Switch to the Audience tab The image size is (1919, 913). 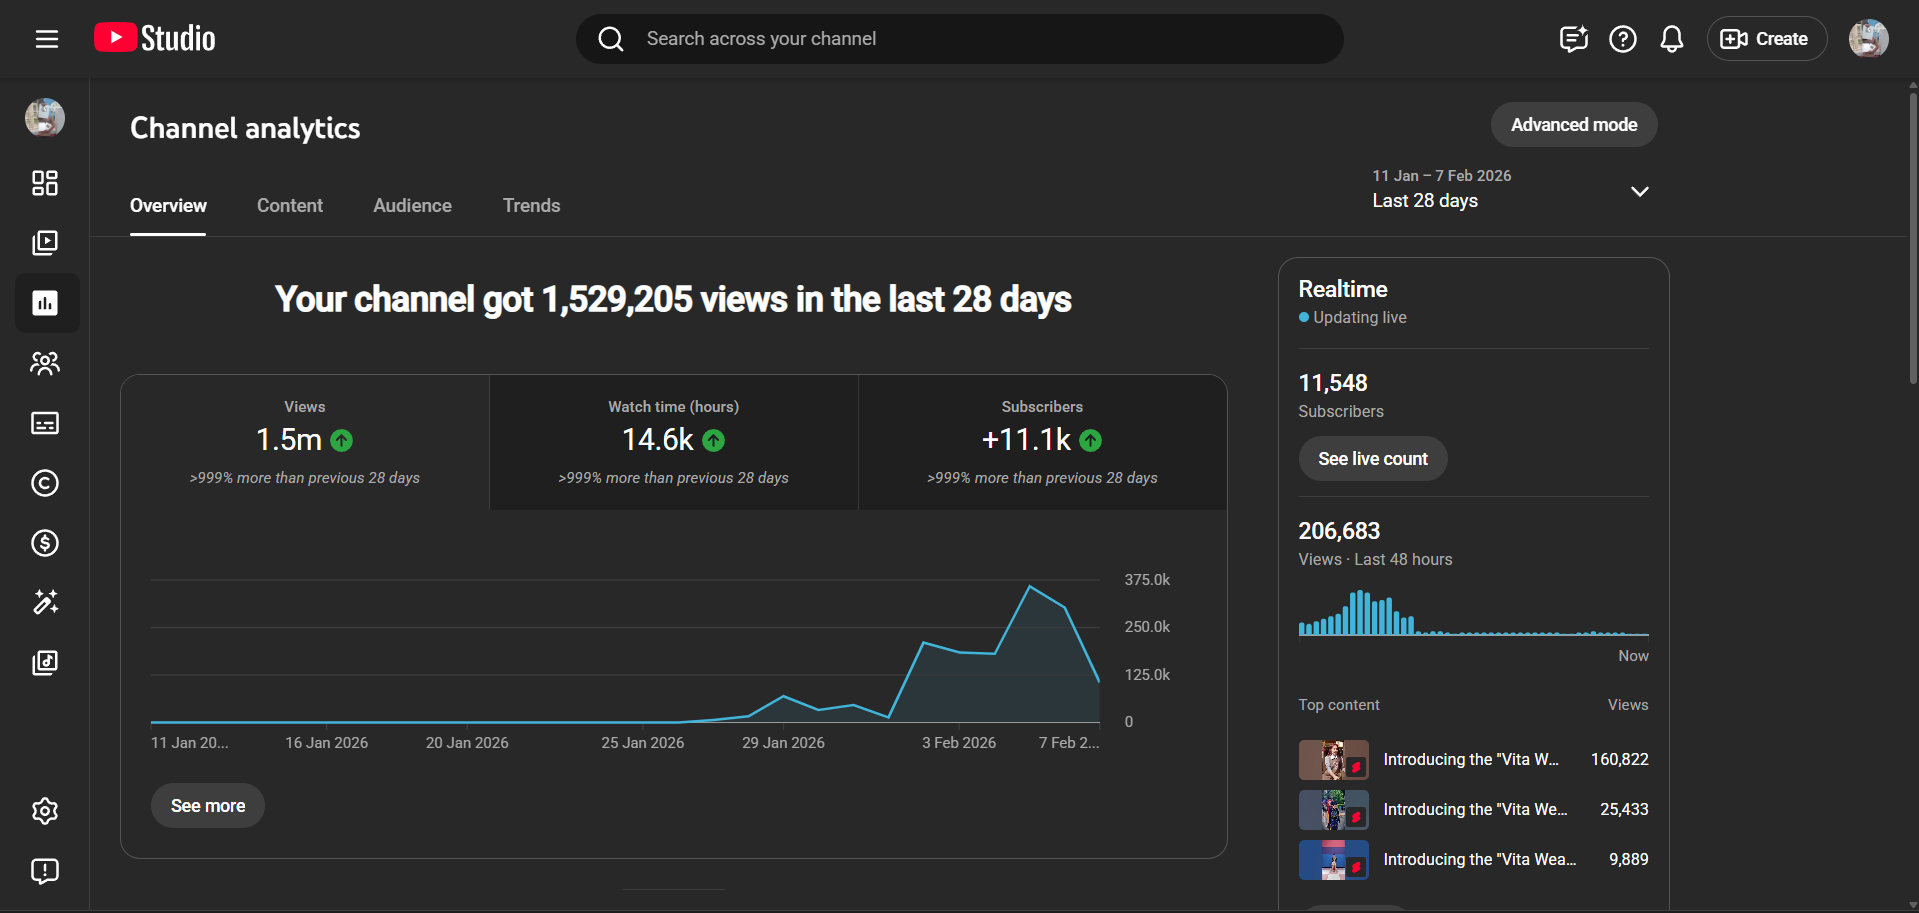[412, 206]
